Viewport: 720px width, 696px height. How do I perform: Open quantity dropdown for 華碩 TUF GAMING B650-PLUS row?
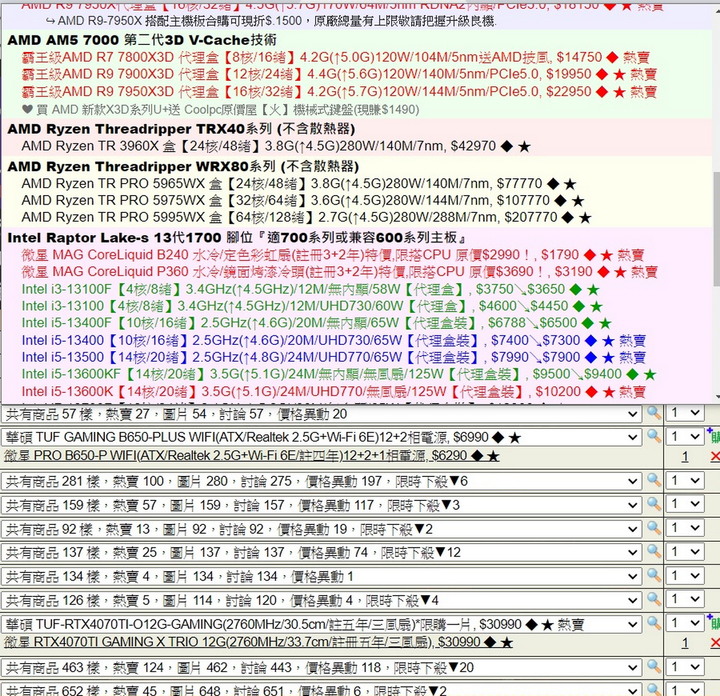tap(685, 436)
